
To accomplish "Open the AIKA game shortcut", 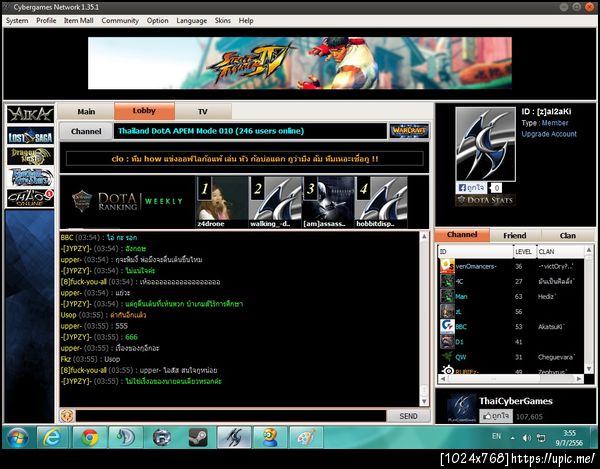I will click(30, 114).
